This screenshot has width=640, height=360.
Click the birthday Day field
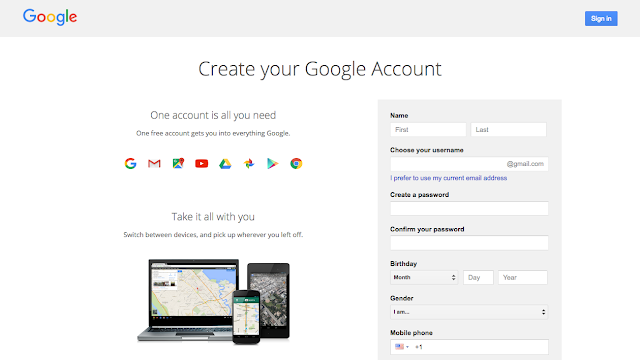coord(478,278)
